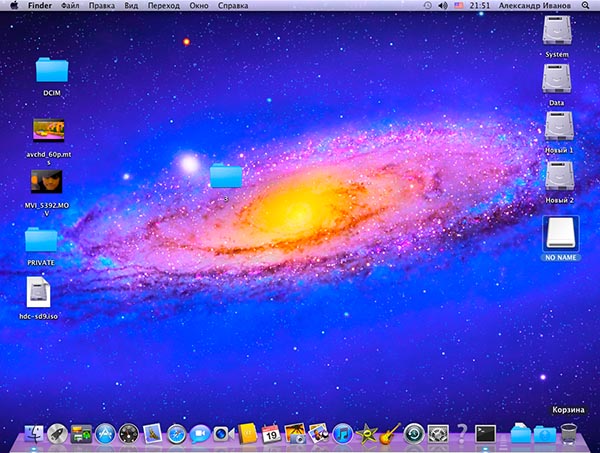Image resolution: width=600 pixels, height=453 pixels.
Task: Launch Terminal from the dock
Action: point(485,434)
